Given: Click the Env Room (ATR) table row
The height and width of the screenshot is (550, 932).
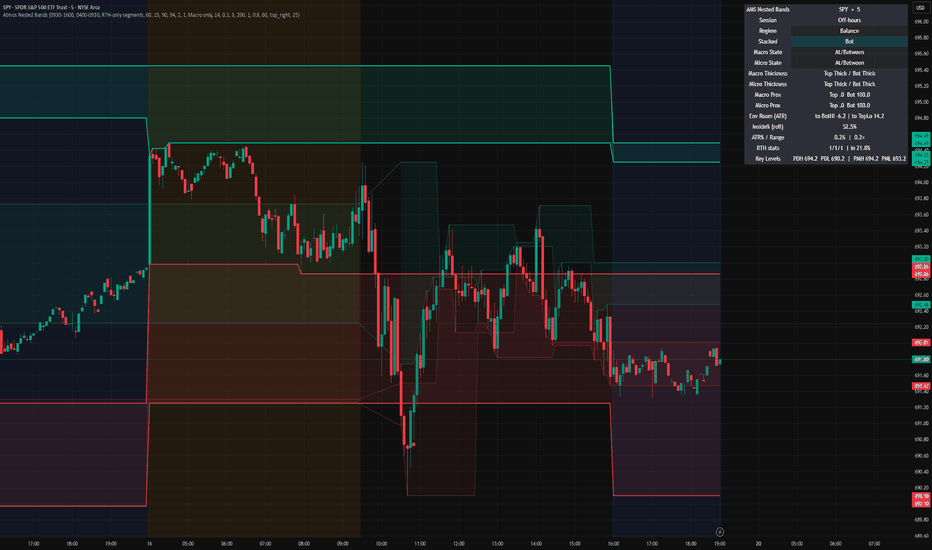Looking at the screenshot, I should pos(826,116).
